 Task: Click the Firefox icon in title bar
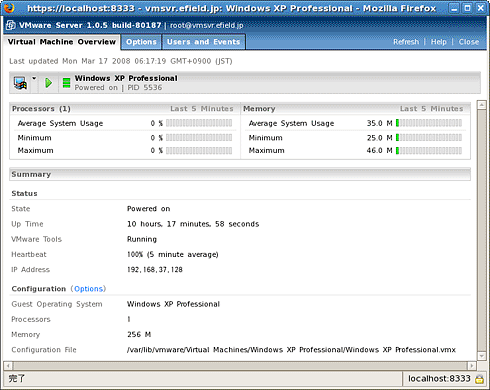pyautogui.click(x=9, y=7)
